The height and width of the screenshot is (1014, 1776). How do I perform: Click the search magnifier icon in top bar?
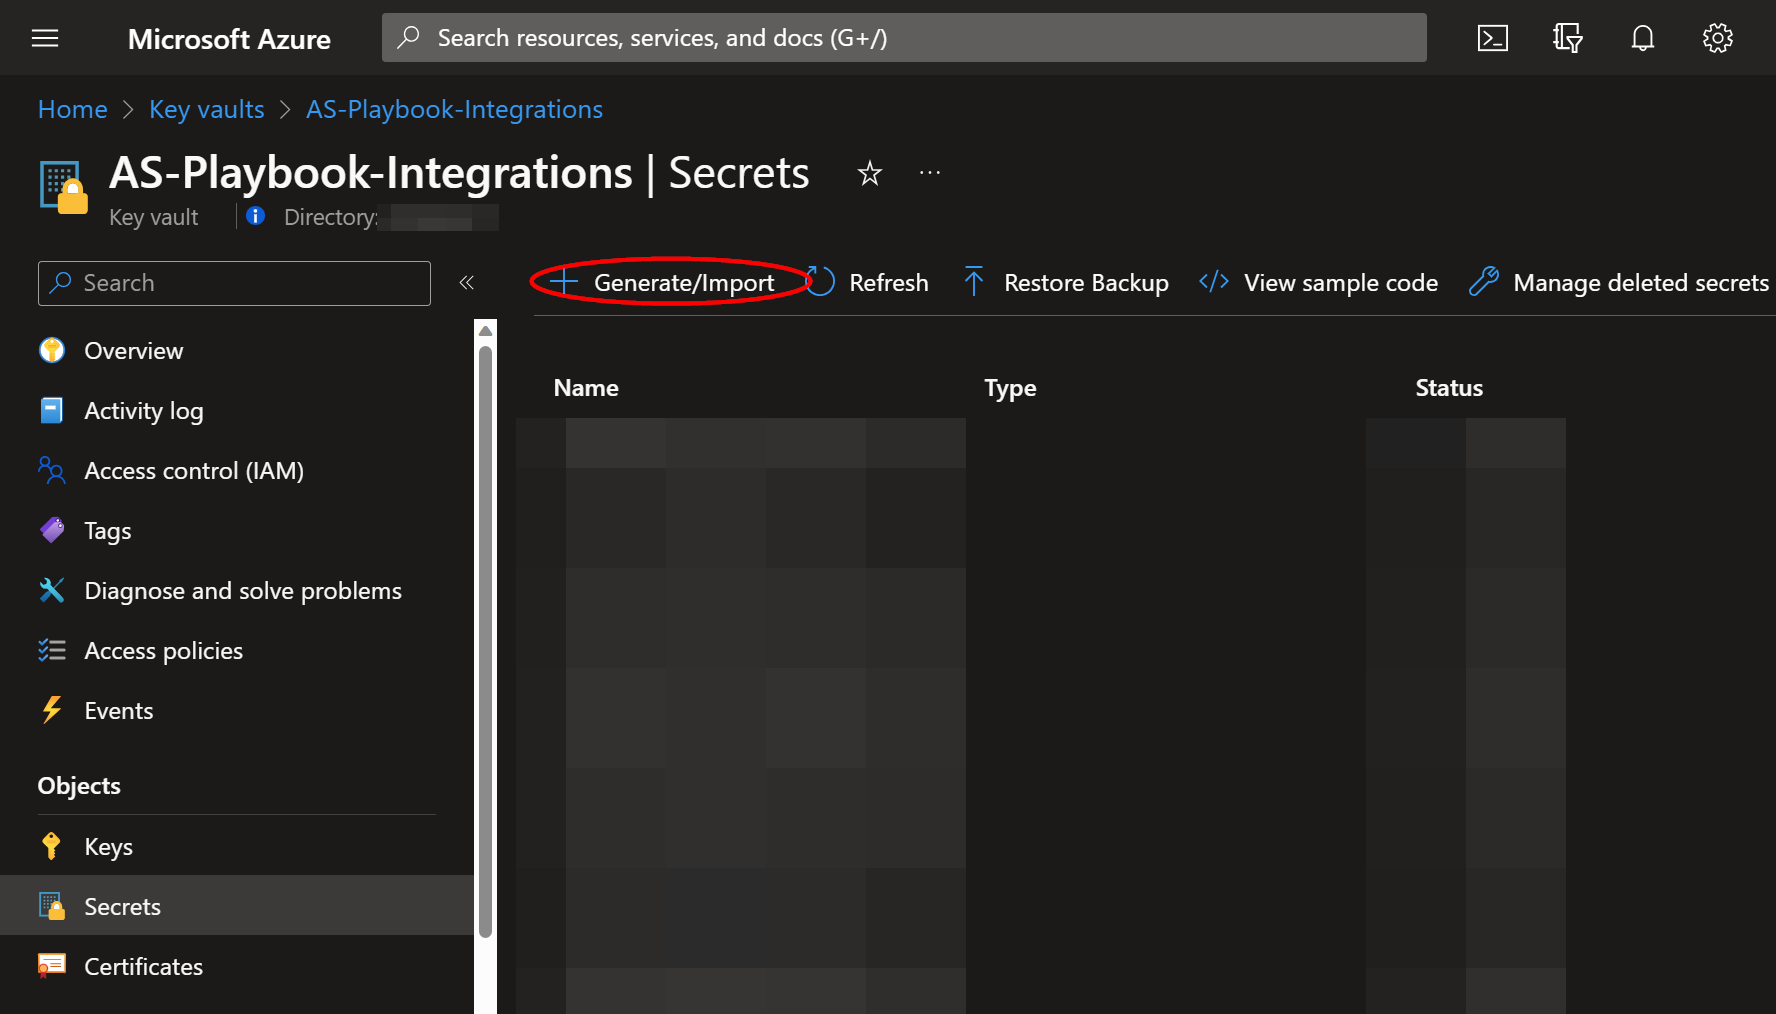click(x=408, y=38)
